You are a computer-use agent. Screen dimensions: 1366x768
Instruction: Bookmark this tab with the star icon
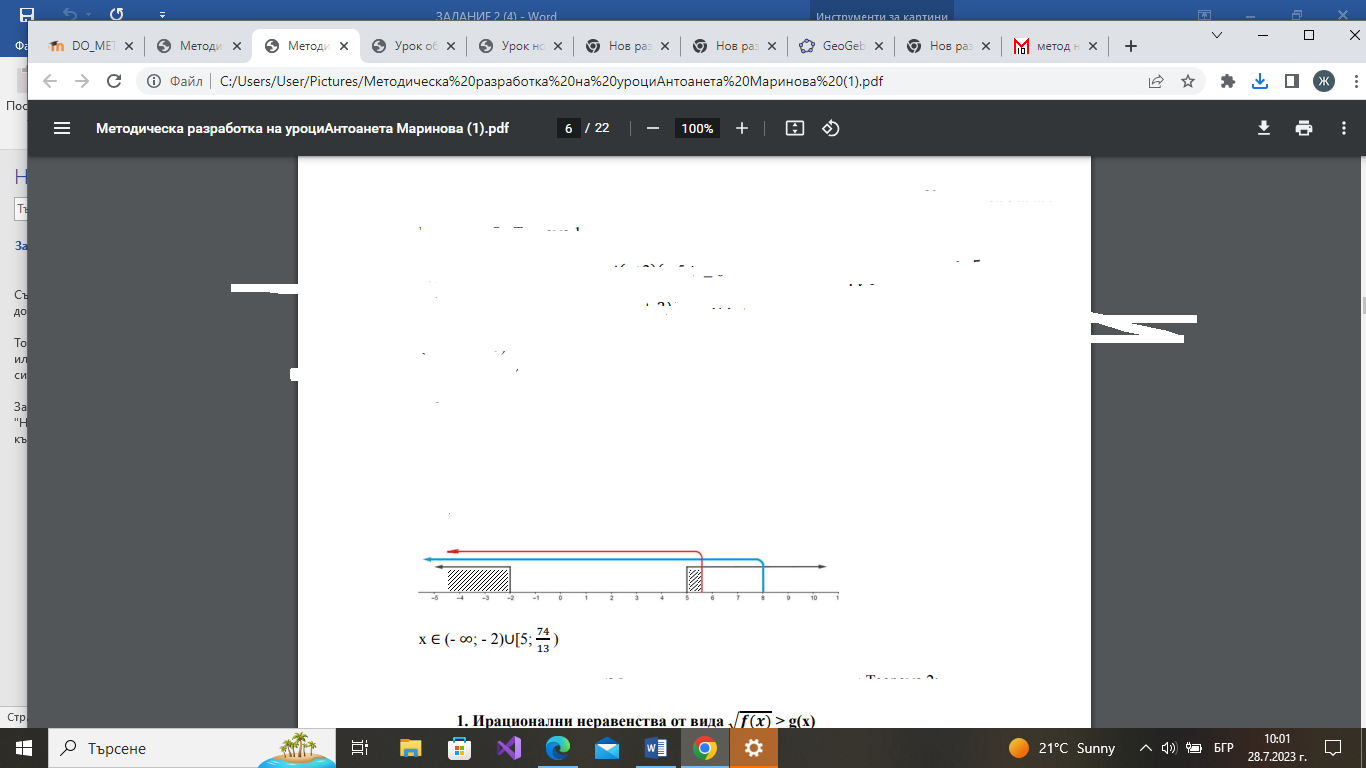pyautogui.click(x=1188, y=82)
